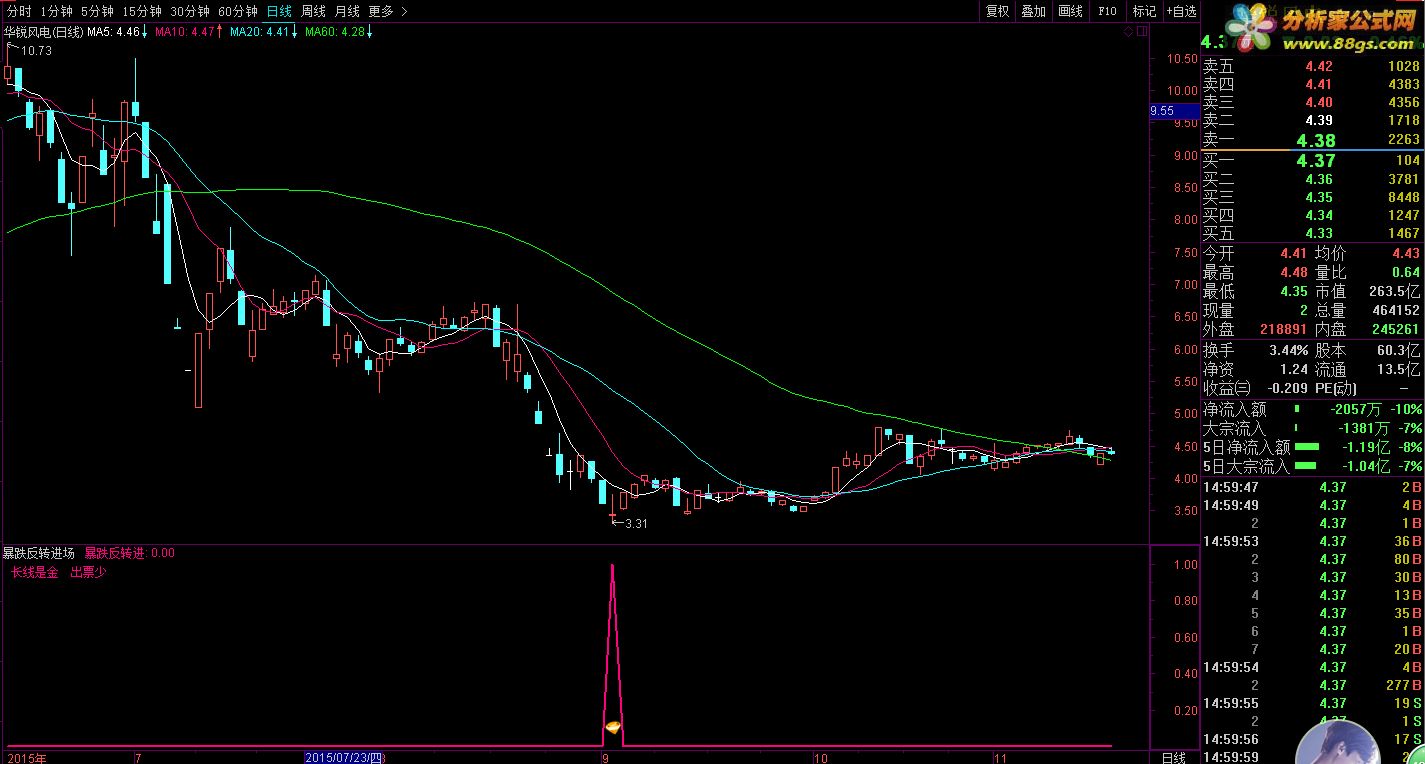Switch to 日线 daily chart tab

[279, 11]
